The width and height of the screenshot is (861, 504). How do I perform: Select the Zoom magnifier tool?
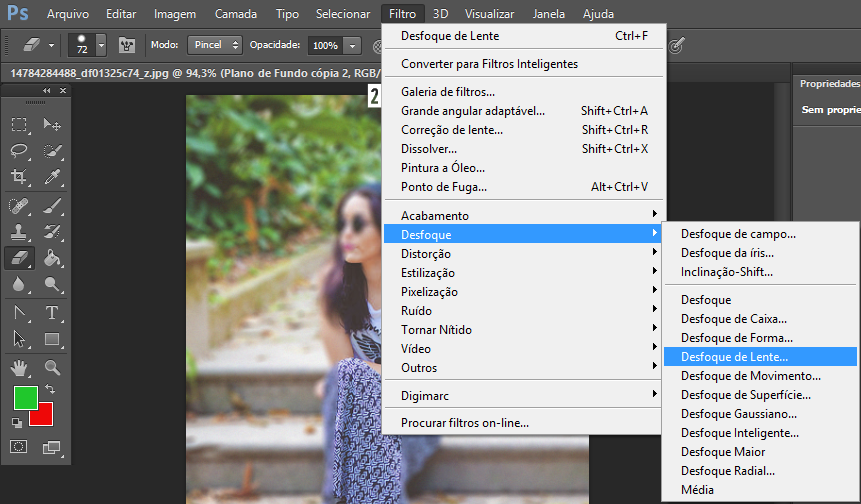52,368
